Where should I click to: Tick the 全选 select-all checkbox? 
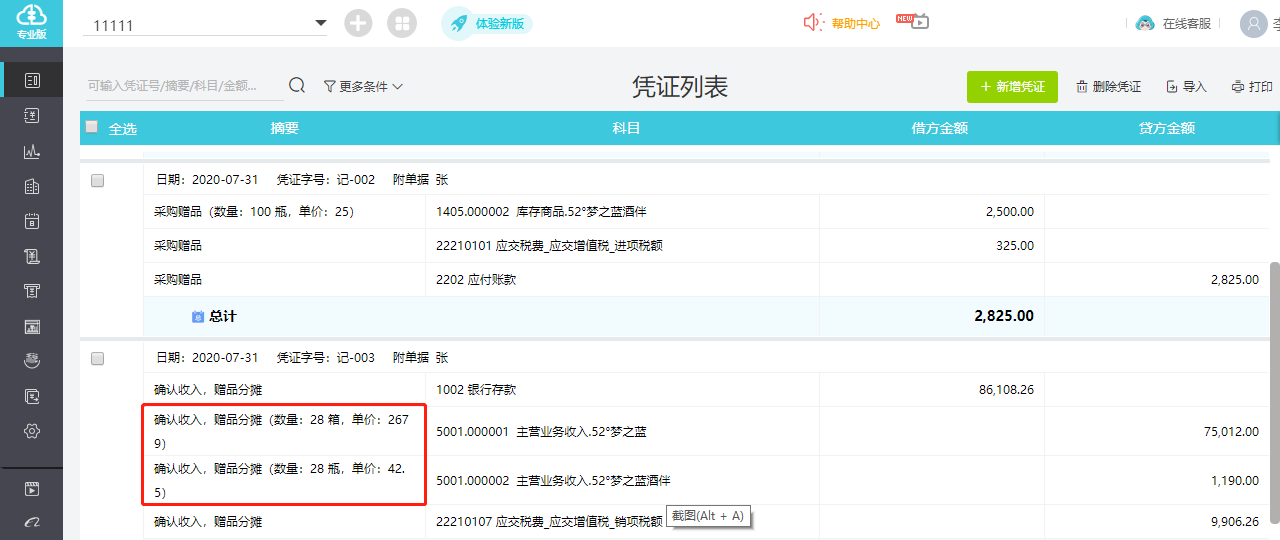pos(92,127)
